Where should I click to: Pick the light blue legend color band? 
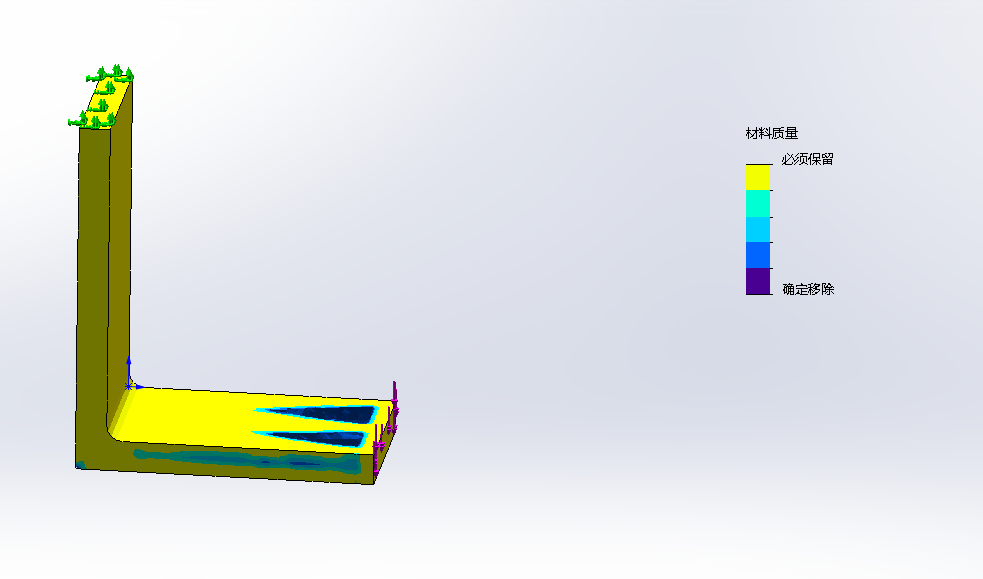(x=758, y=229)
